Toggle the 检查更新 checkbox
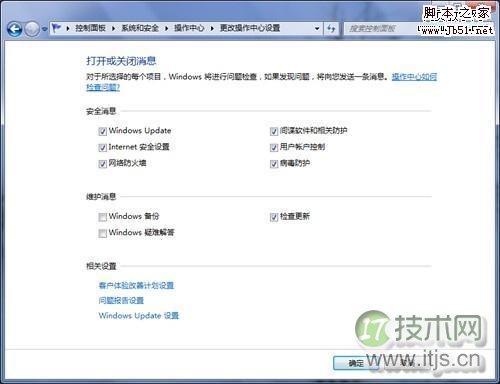This screenshot has height=384, width=500. point(274,217)
